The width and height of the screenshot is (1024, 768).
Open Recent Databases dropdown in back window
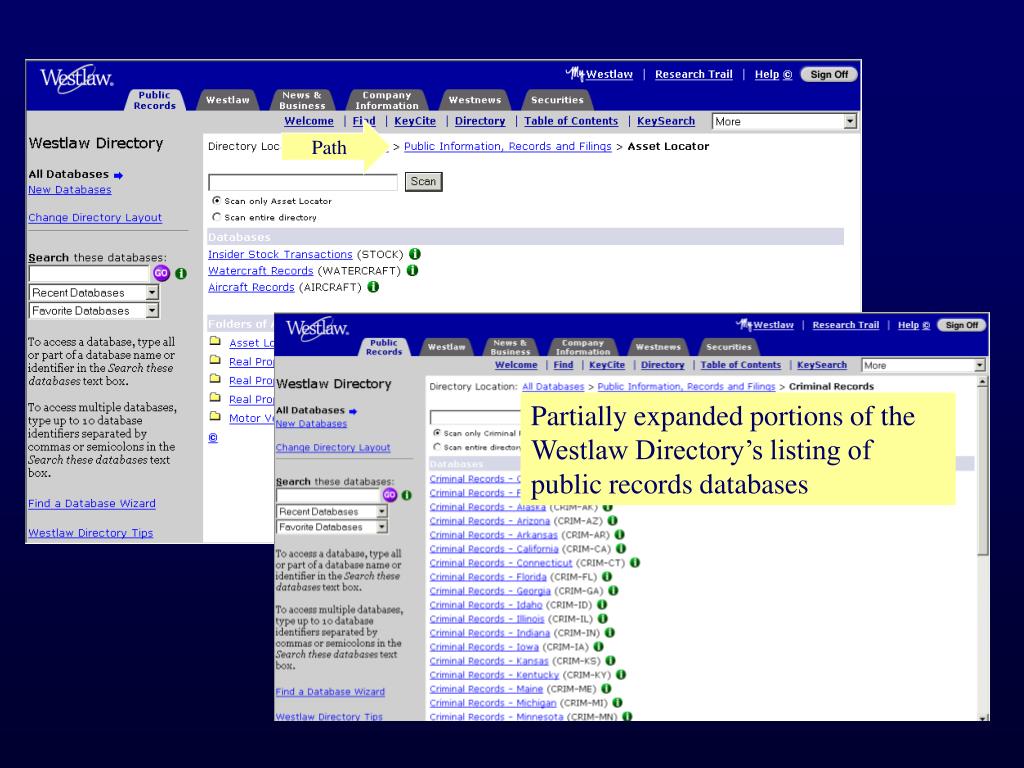coord(152,293)
